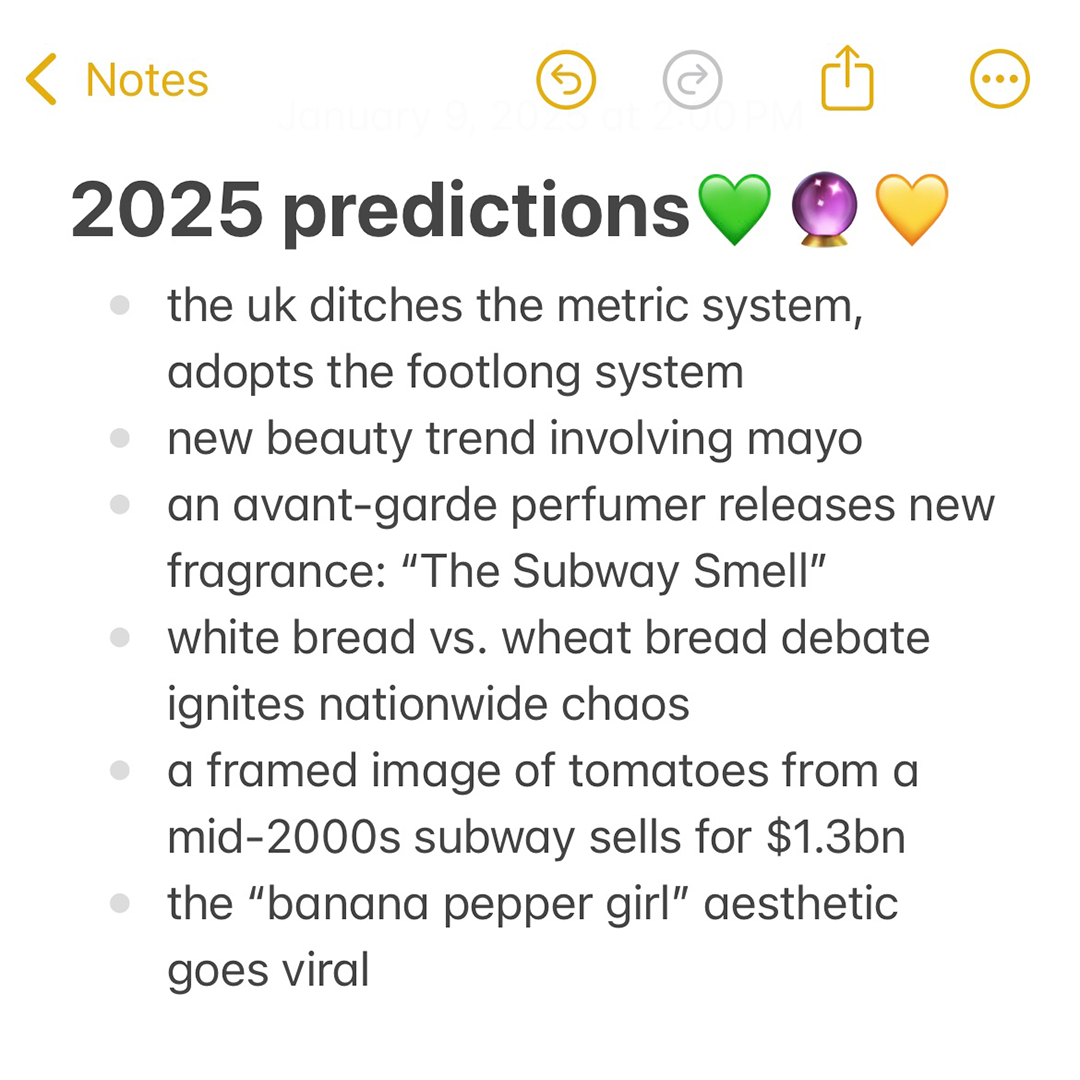
Task: Place cursor in '2025 predictions' title
Action: pyautogui.click(x=380, y=211)
